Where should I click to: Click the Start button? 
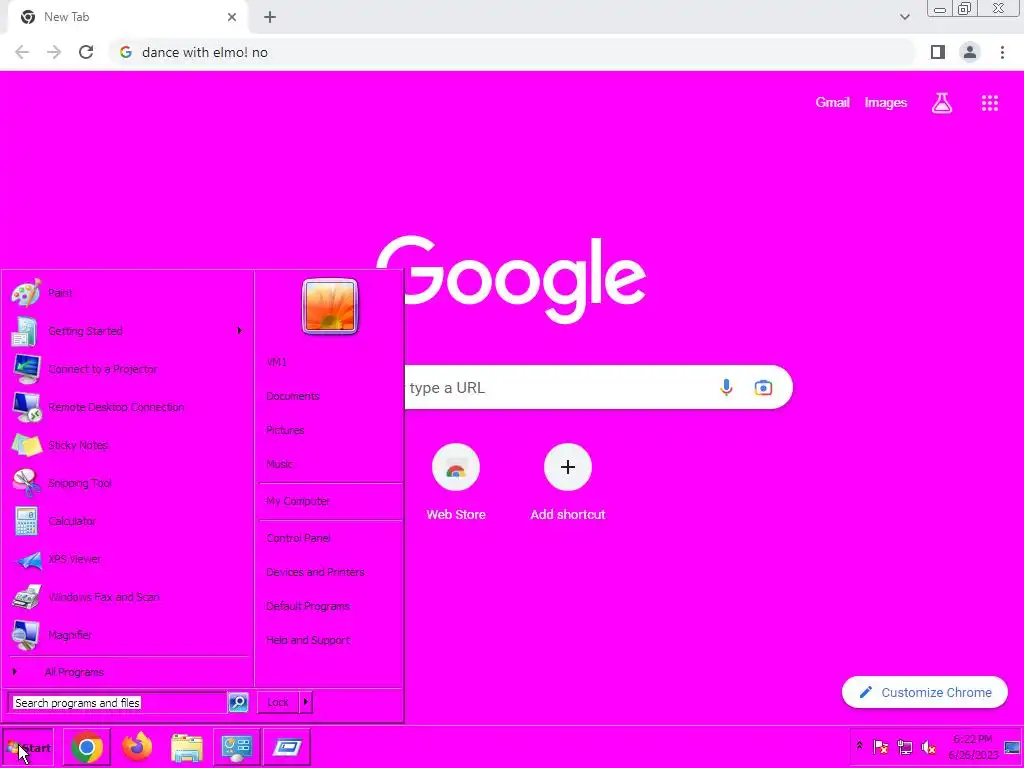pos(28,747)
